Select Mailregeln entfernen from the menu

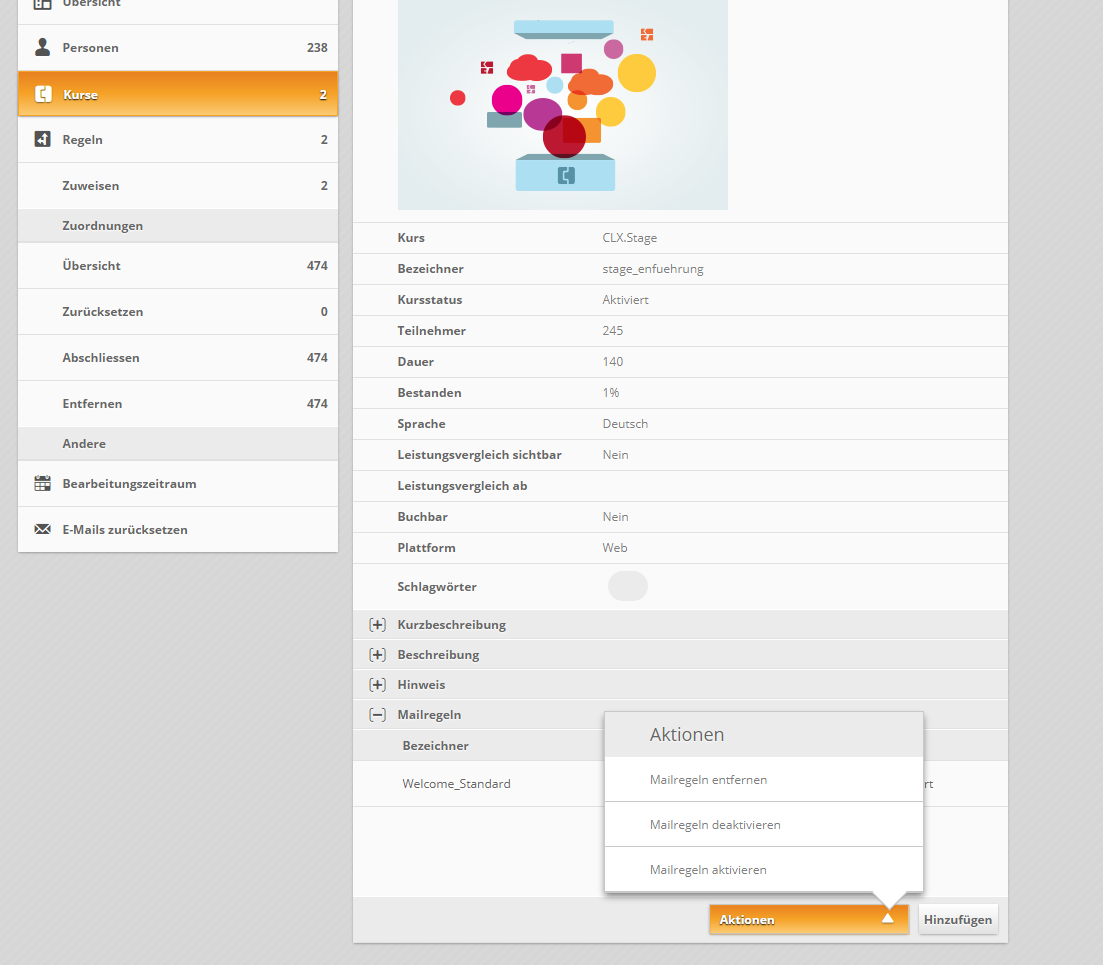point(708,780)
